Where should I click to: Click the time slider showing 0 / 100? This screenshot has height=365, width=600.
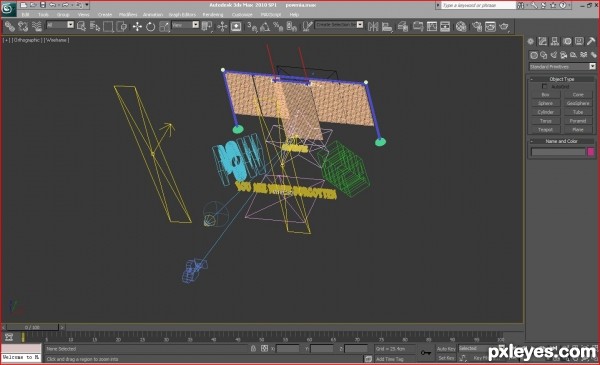click(33, 328)
